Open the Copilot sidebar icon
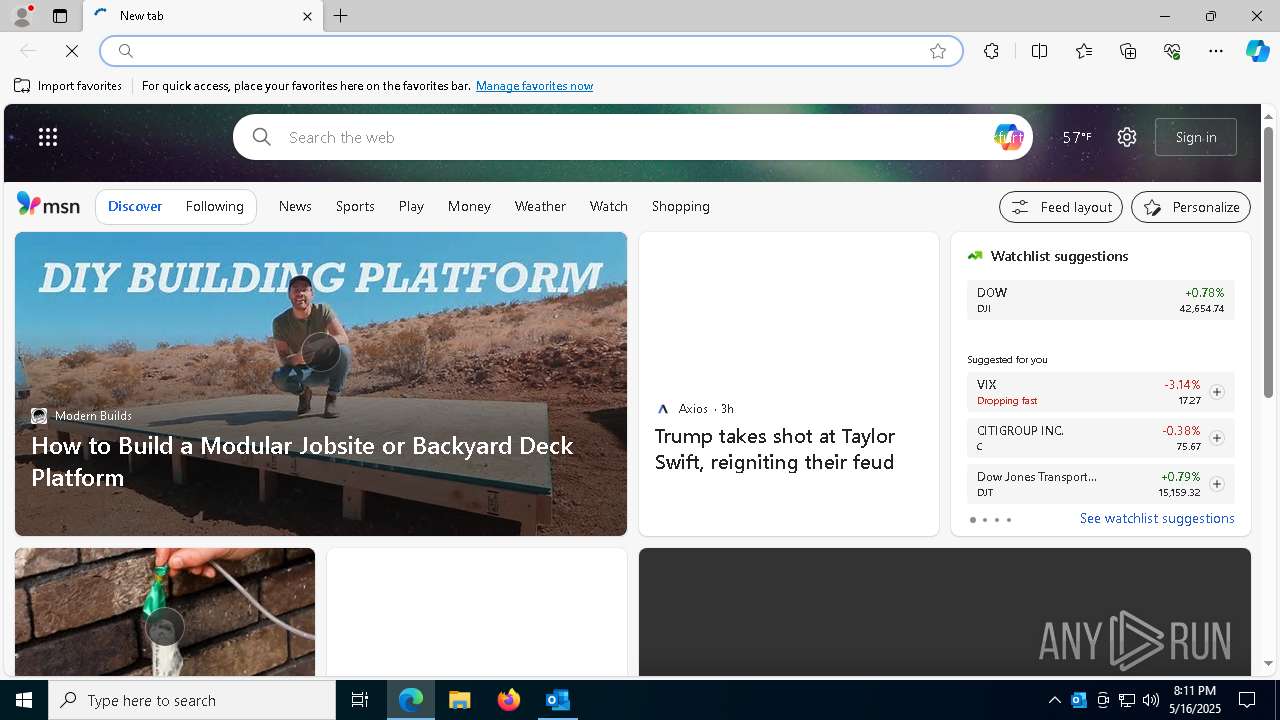Viewport: 1280px width, 720px height. tap(1257, 51)
